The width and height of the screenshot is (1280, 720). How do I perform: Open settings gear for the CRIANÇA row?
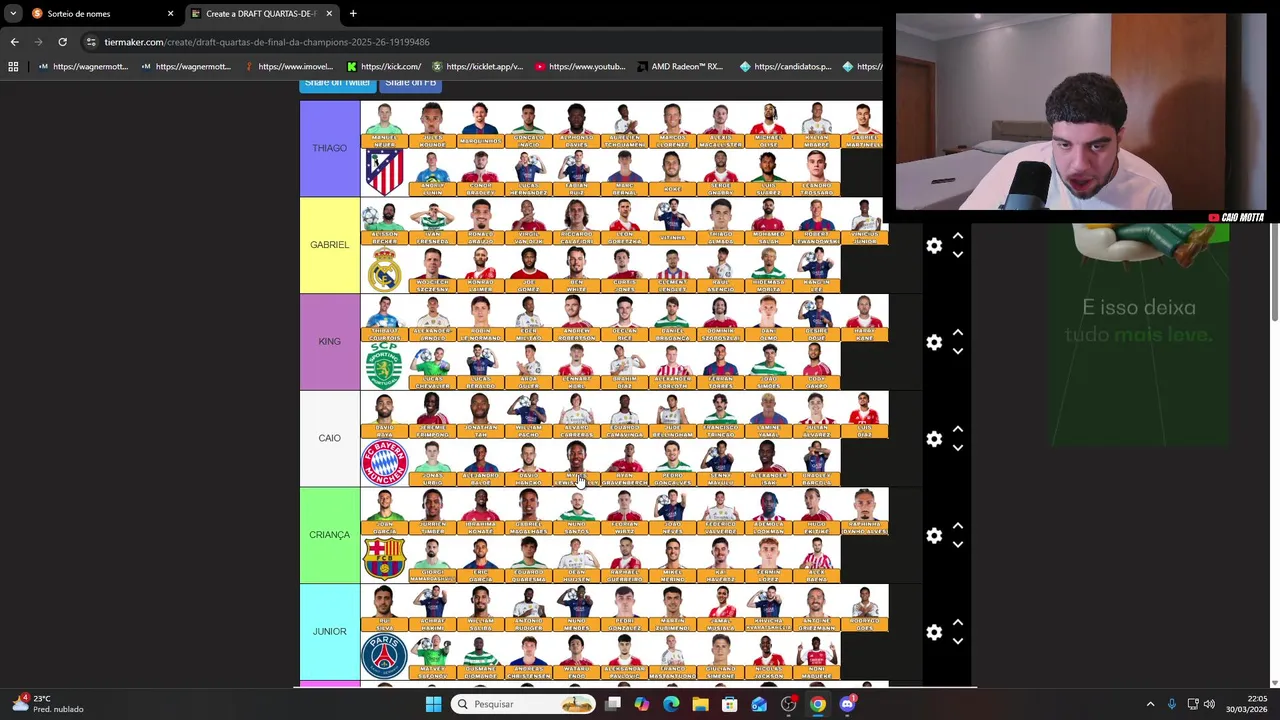point(934,536)
